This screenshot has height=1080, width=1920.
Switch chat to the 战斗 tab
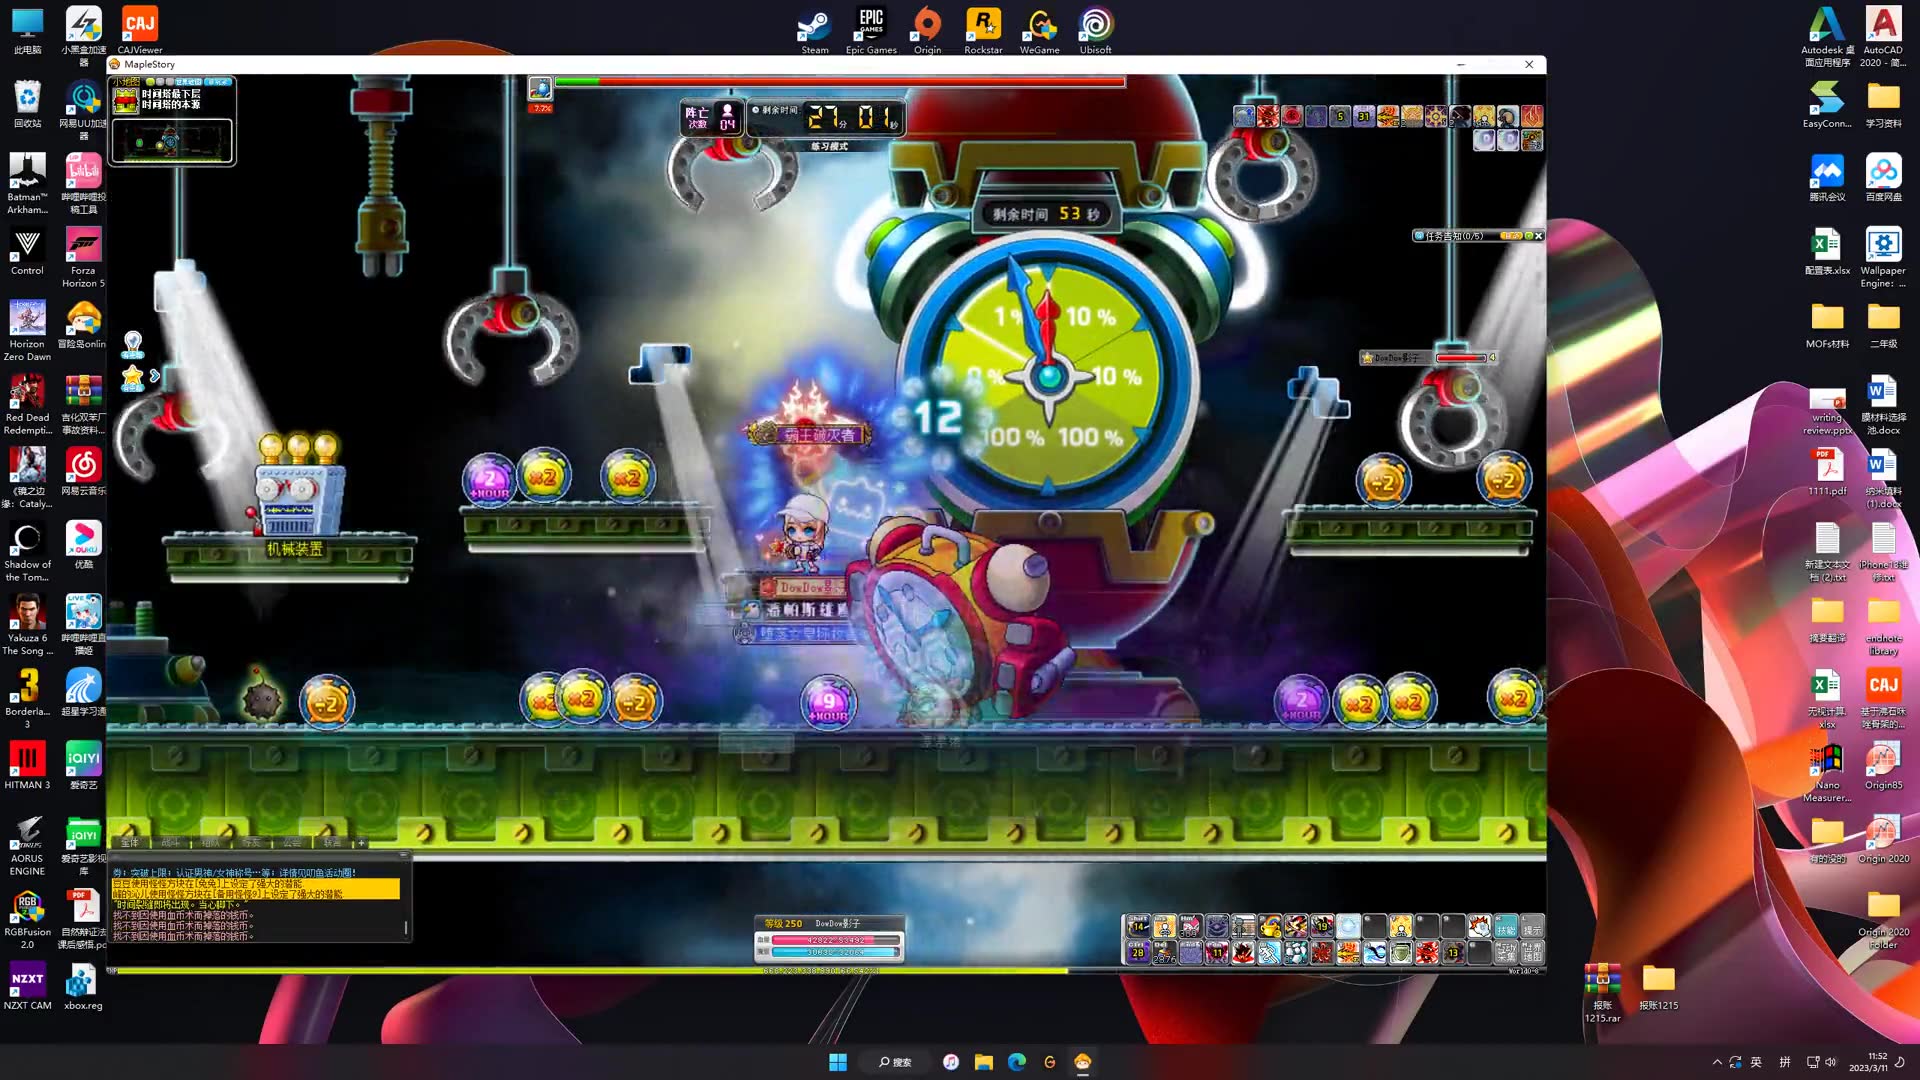171,843
